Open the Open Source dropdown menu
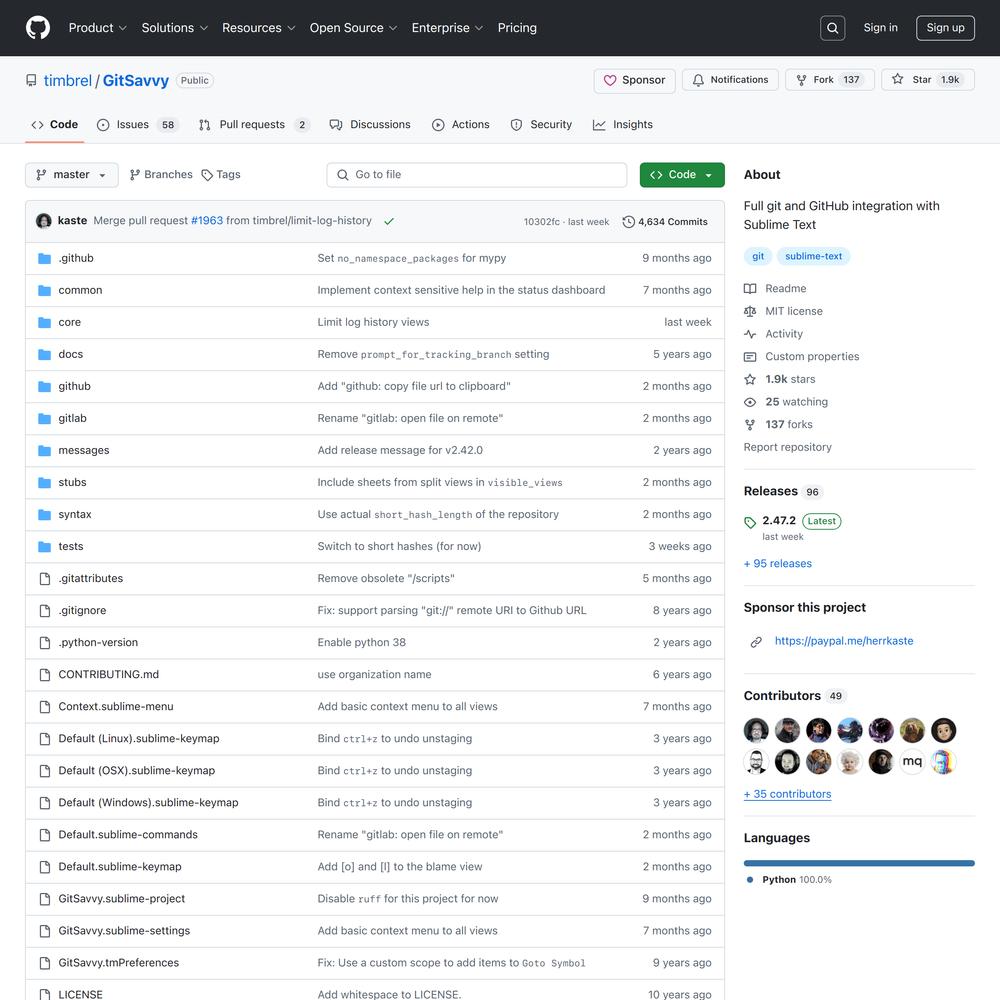 (353, 28)
